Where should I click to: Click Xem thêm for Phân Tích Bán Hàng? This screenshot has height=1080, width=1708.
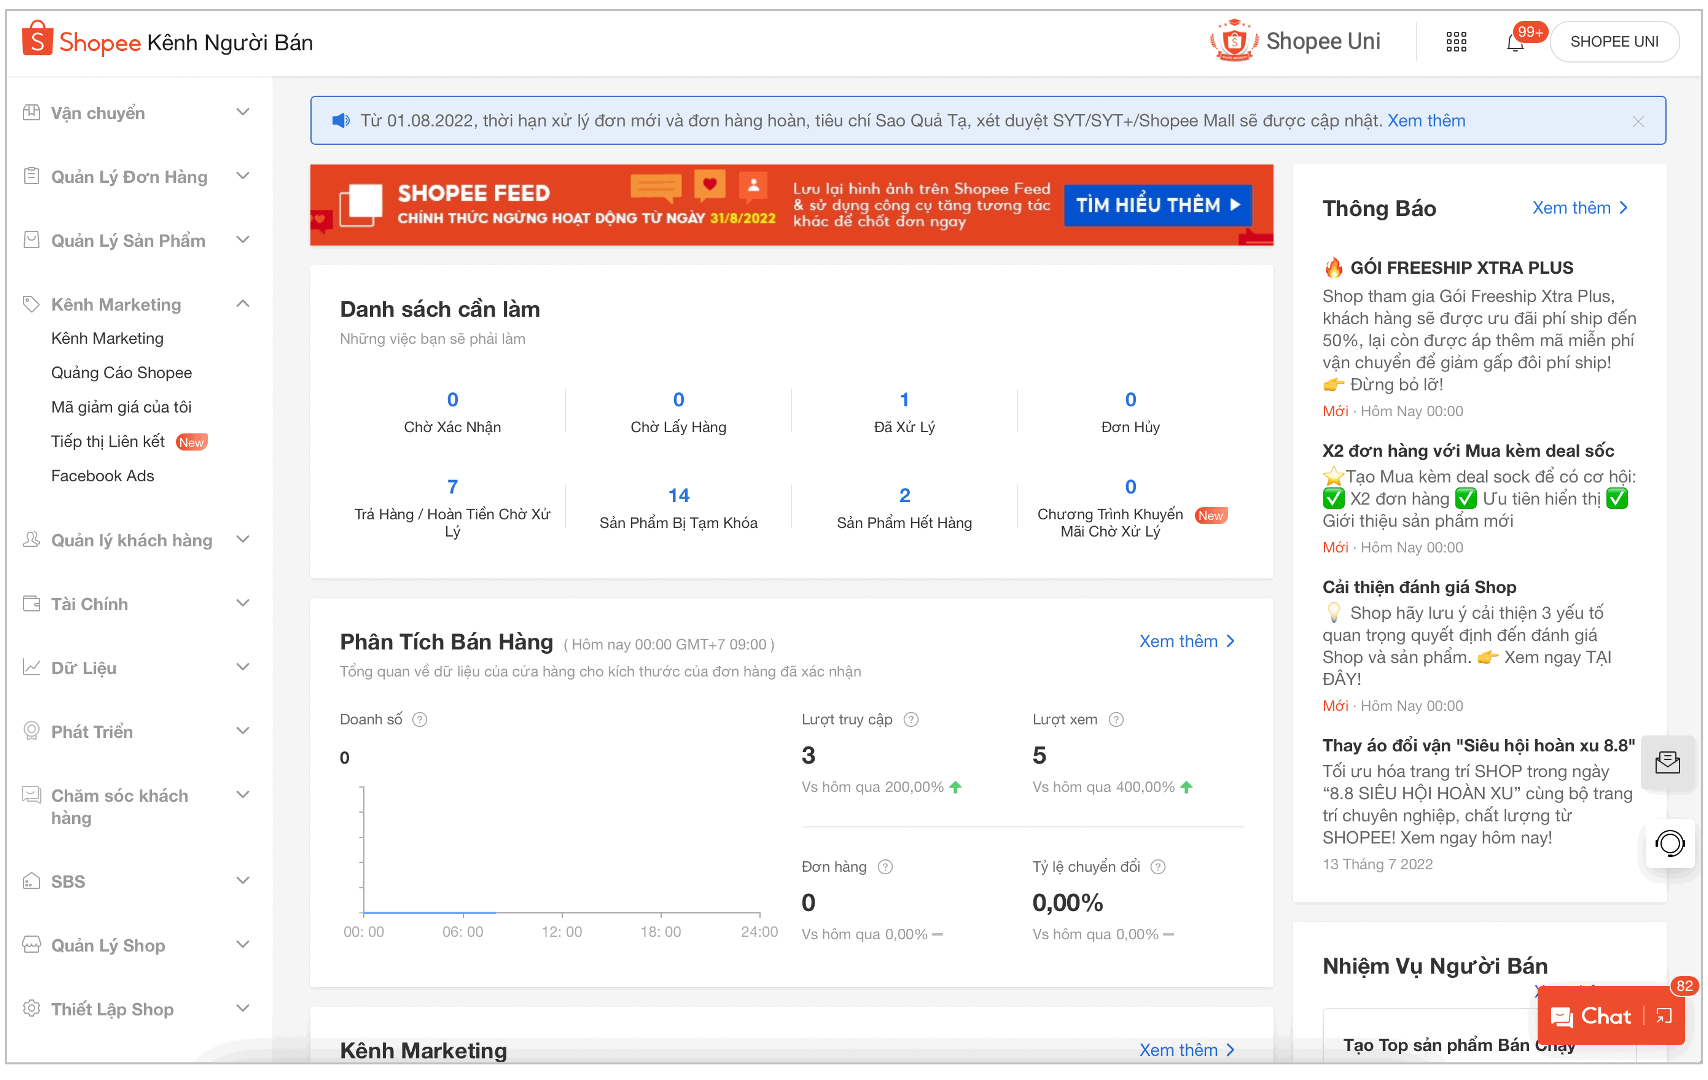(1187, 641)
